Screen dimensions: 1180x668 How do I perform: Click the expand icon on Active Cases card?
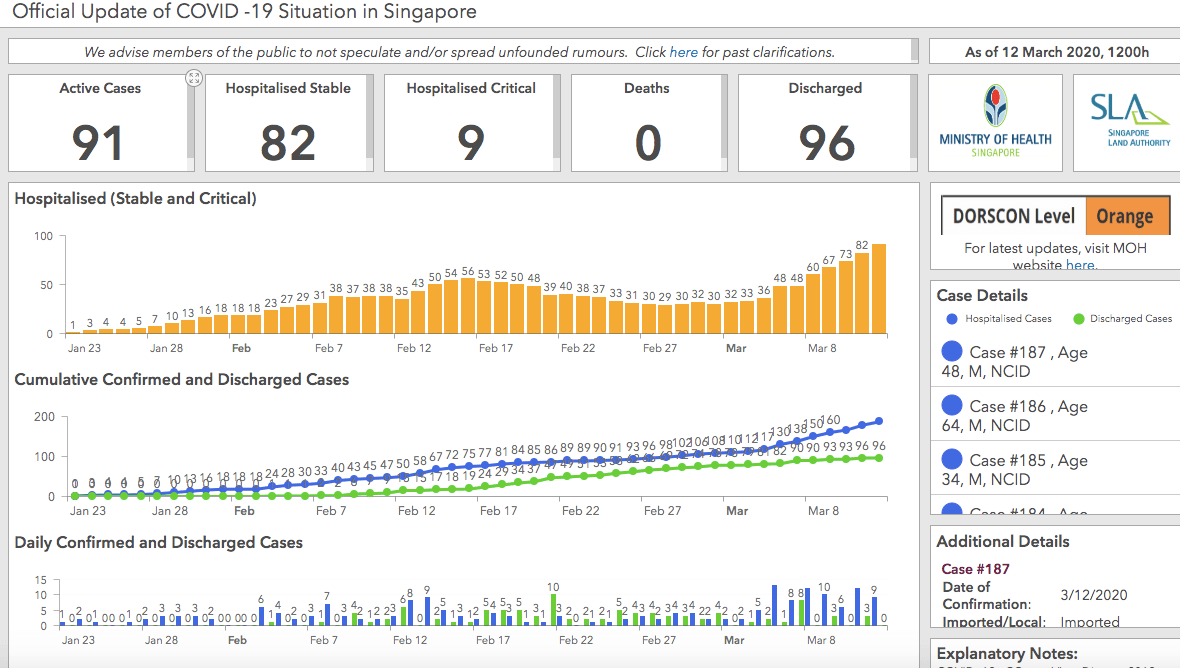194,79
